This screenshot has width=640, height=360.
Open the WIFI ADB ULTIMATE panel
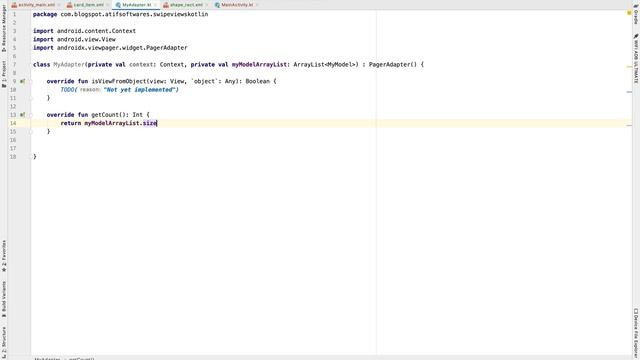point(636,60)
